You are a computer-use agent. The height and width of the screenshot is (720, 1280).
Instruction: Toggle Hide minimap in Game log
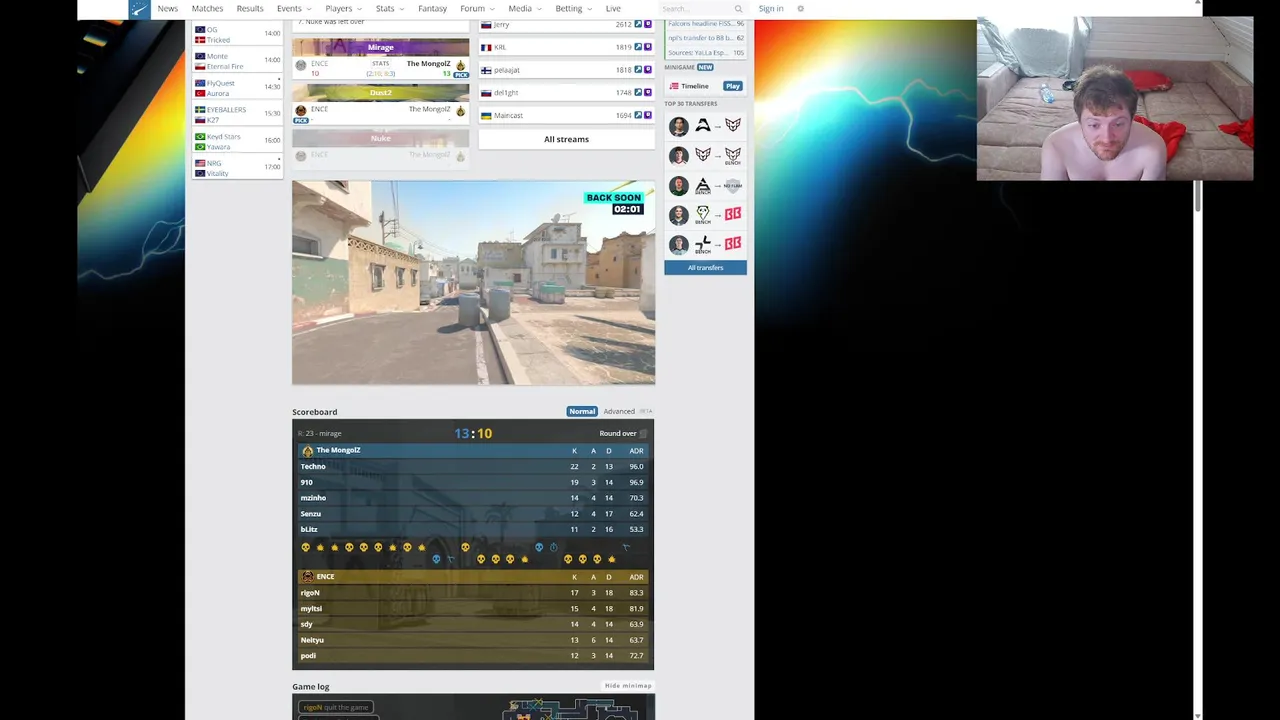(628, 686)
